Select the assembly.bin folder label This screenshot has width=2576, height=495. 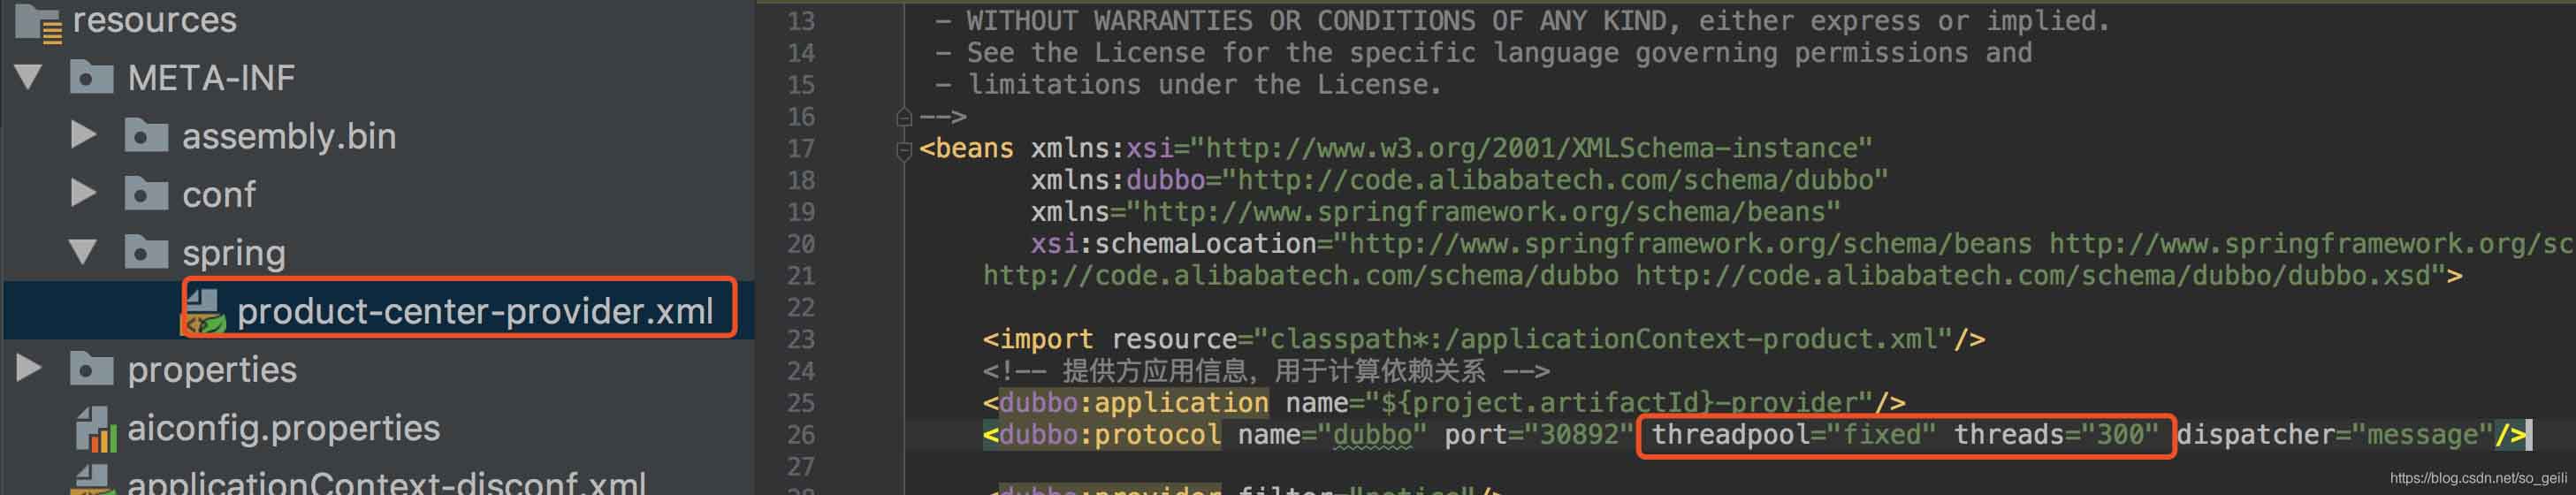(289, 135)
